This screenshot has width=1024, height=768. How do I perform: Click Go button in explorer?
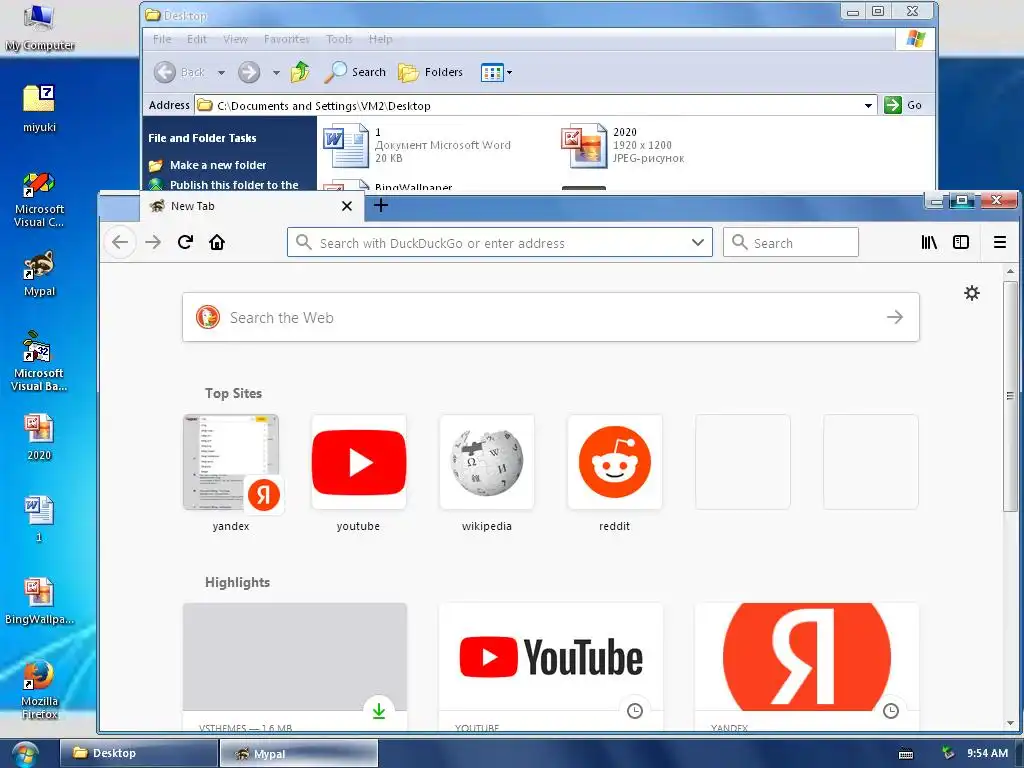tap(903, 105)
